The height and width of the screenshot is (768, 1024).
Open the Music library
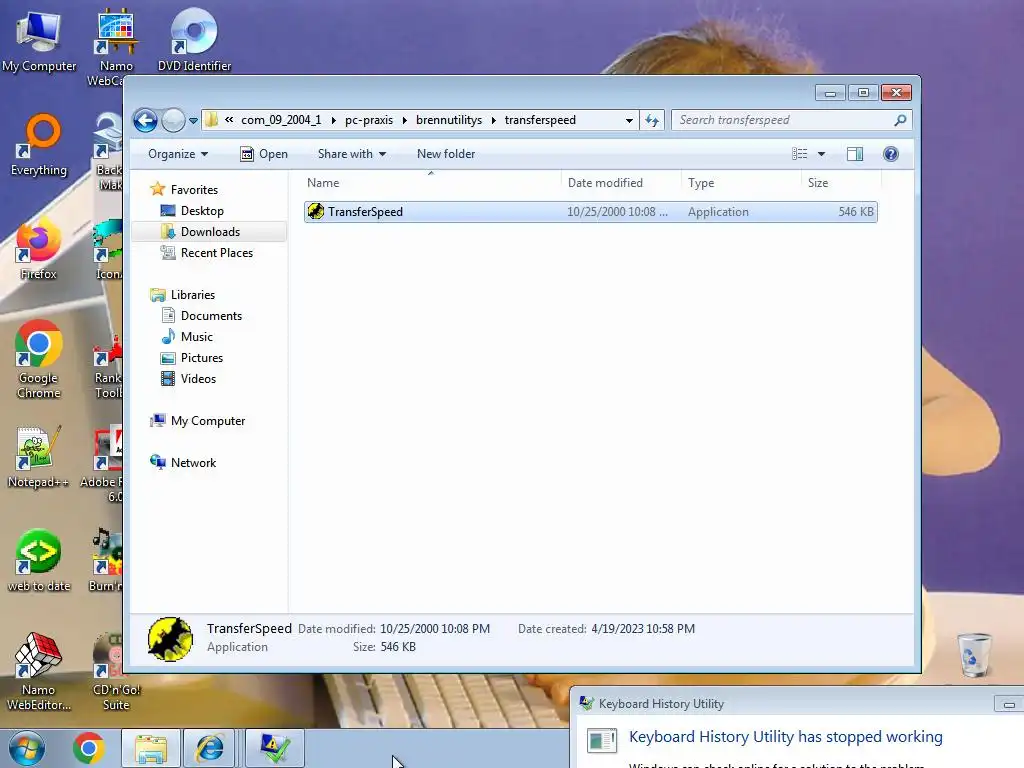[197, 337]
